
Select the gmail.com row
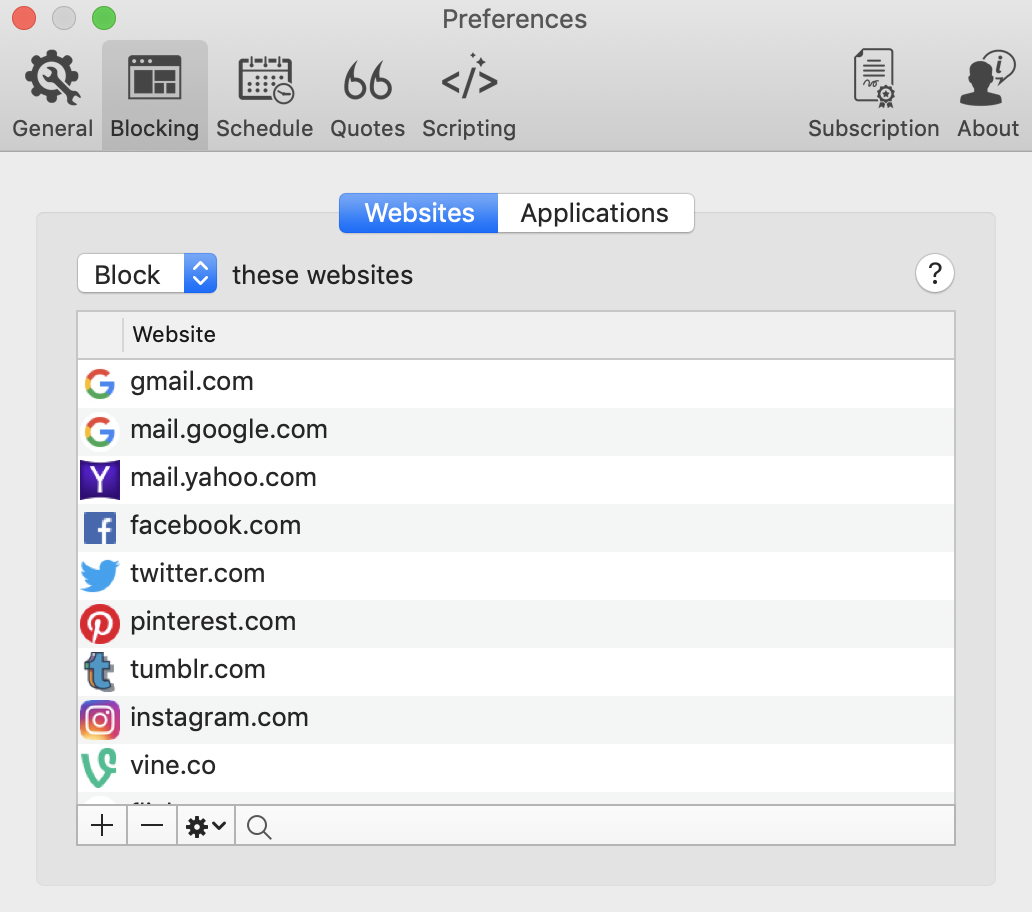click(x=515, y=383)
